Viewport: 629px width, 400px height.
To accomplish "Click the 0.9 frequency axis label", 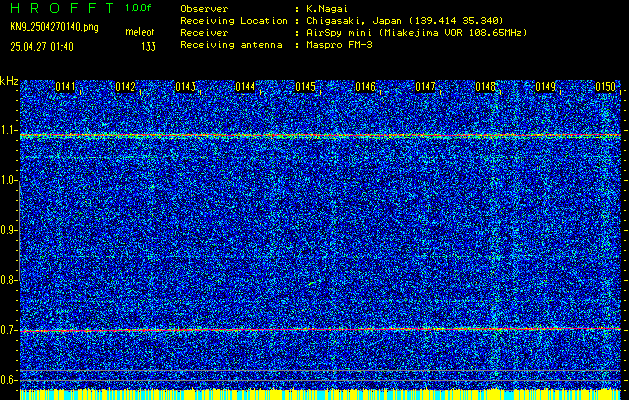I will point(8,231).
